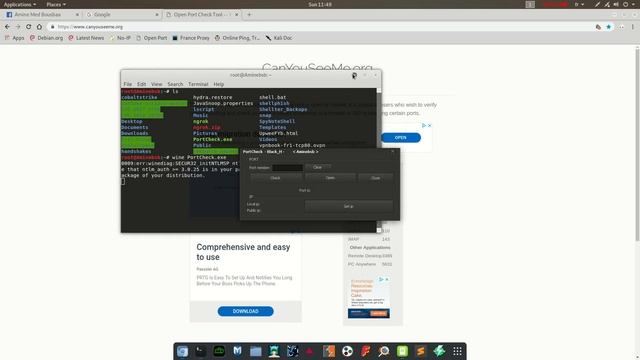Click the red record dot icon in dock
Viewport: 640px width, 360px height.
click(x=310, y=351)
